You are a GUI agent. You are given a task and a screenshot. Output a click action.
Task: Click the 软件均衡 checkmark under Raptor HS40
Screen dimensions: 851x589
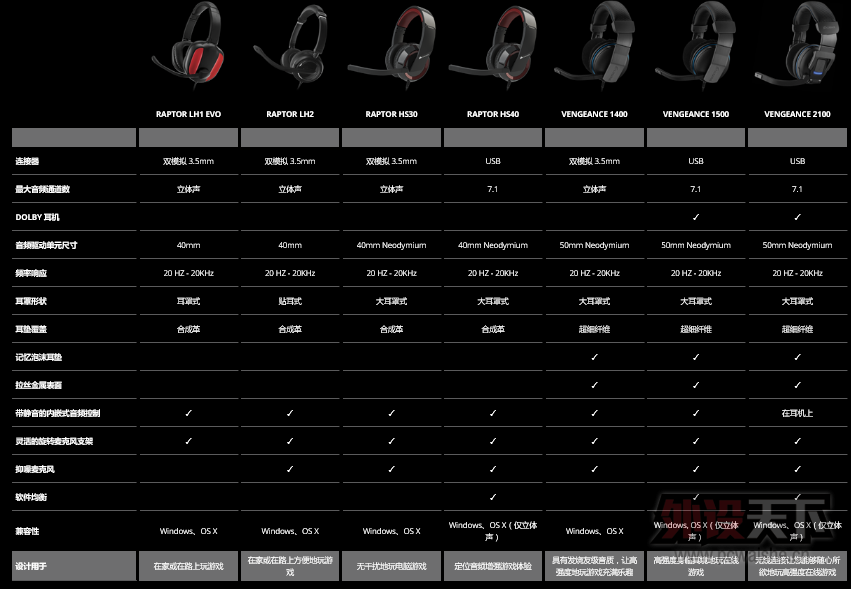coord(492,497)
